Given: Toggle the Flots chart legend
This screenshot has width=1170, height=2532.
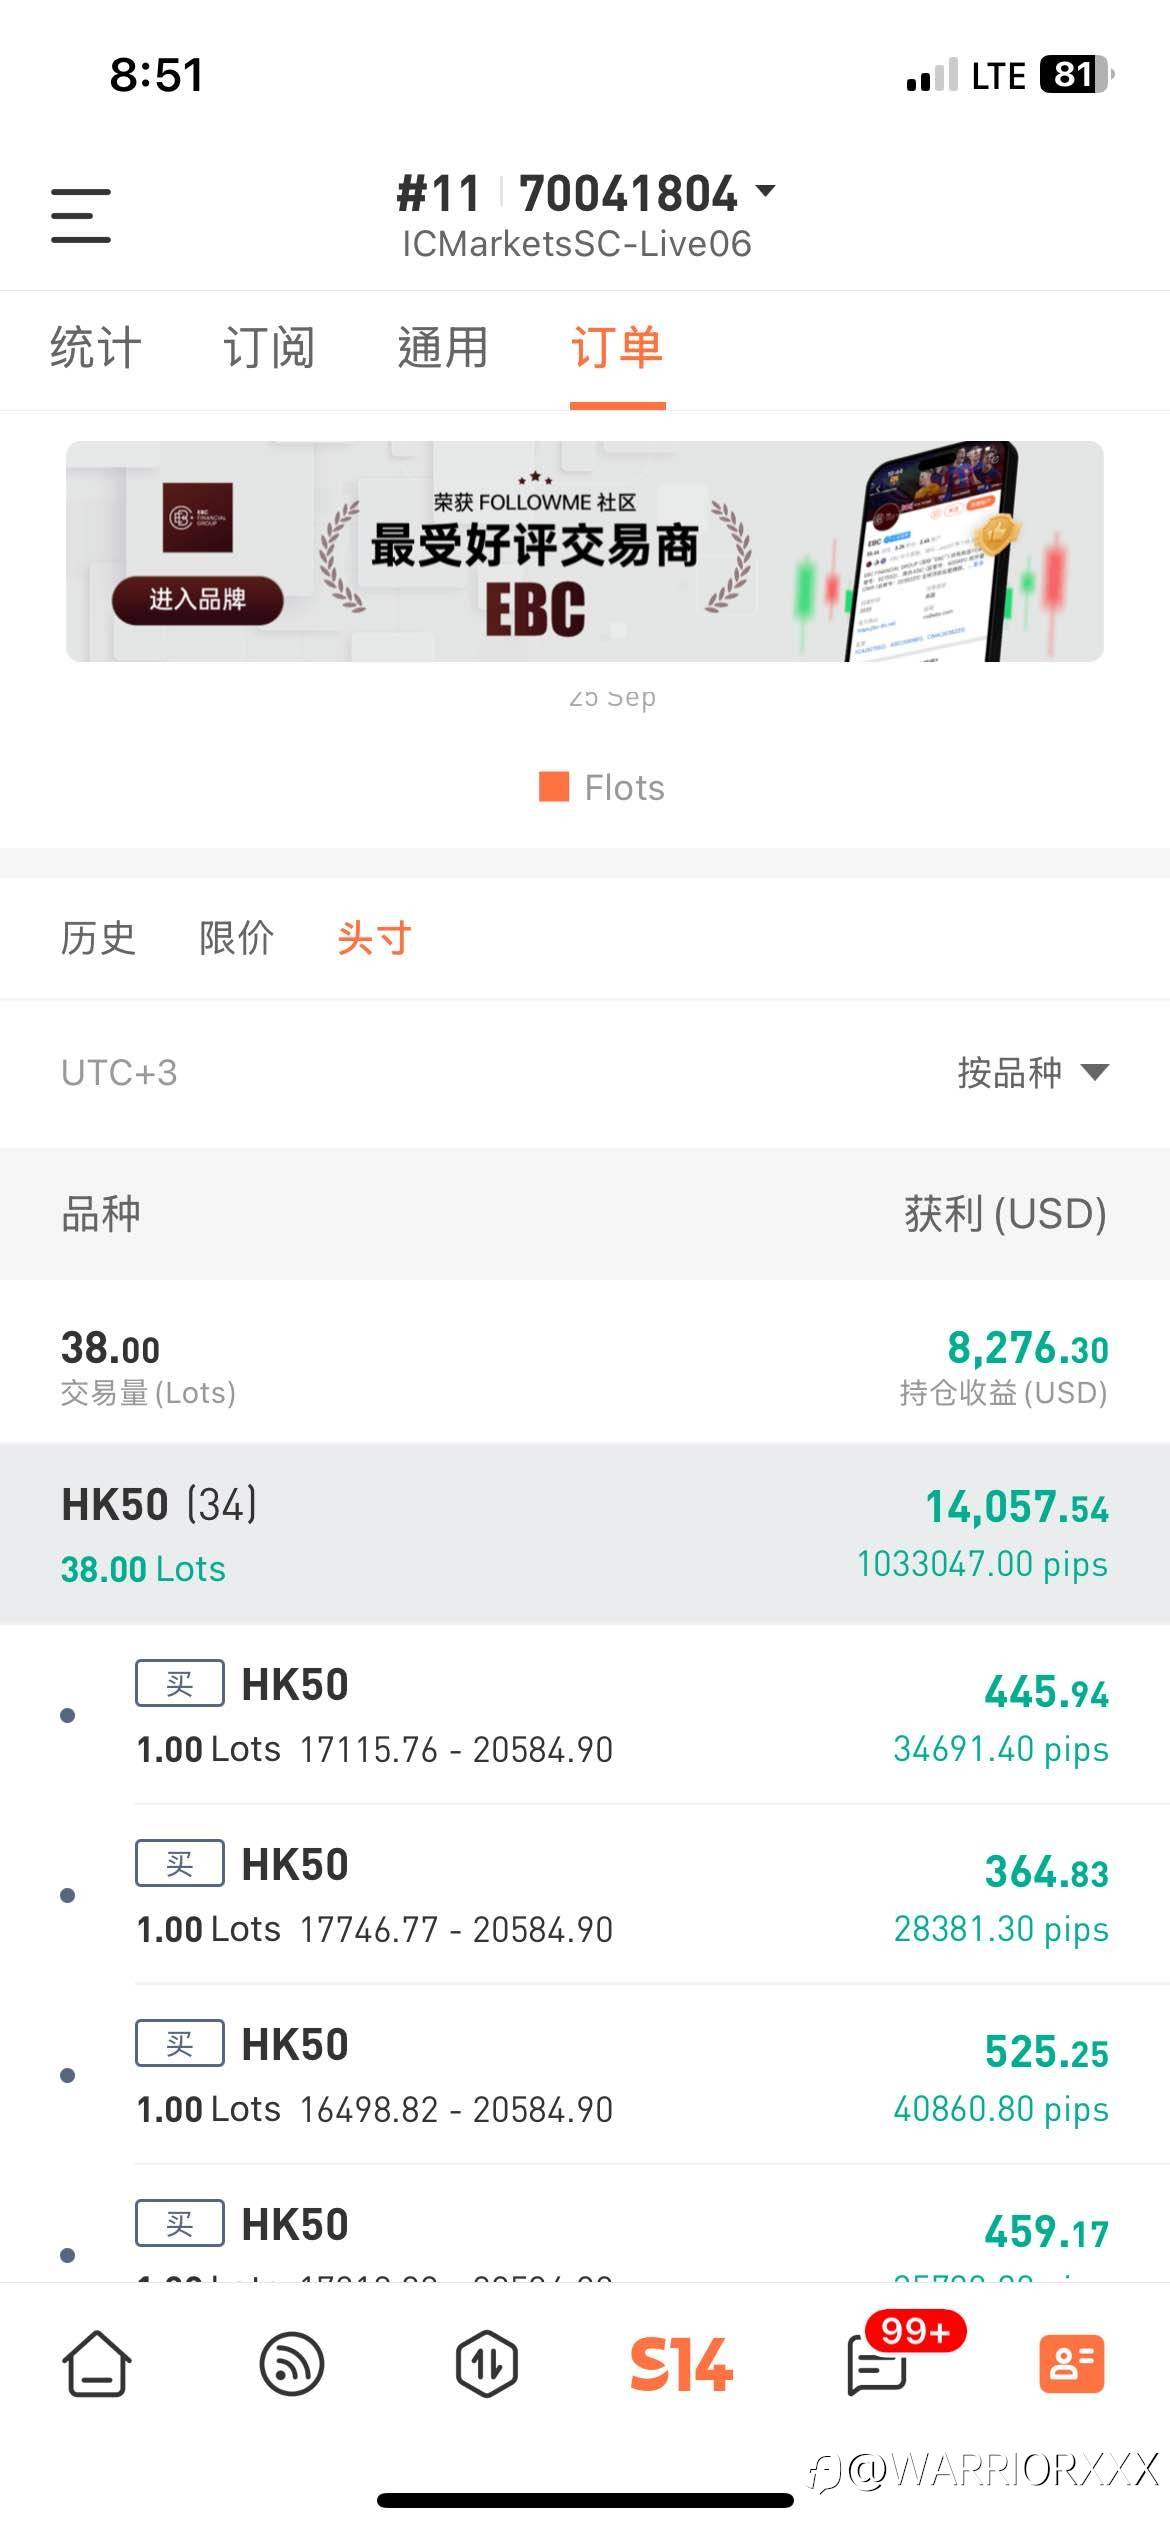Looking at the screenshot, I should click(x=602, y=788).
